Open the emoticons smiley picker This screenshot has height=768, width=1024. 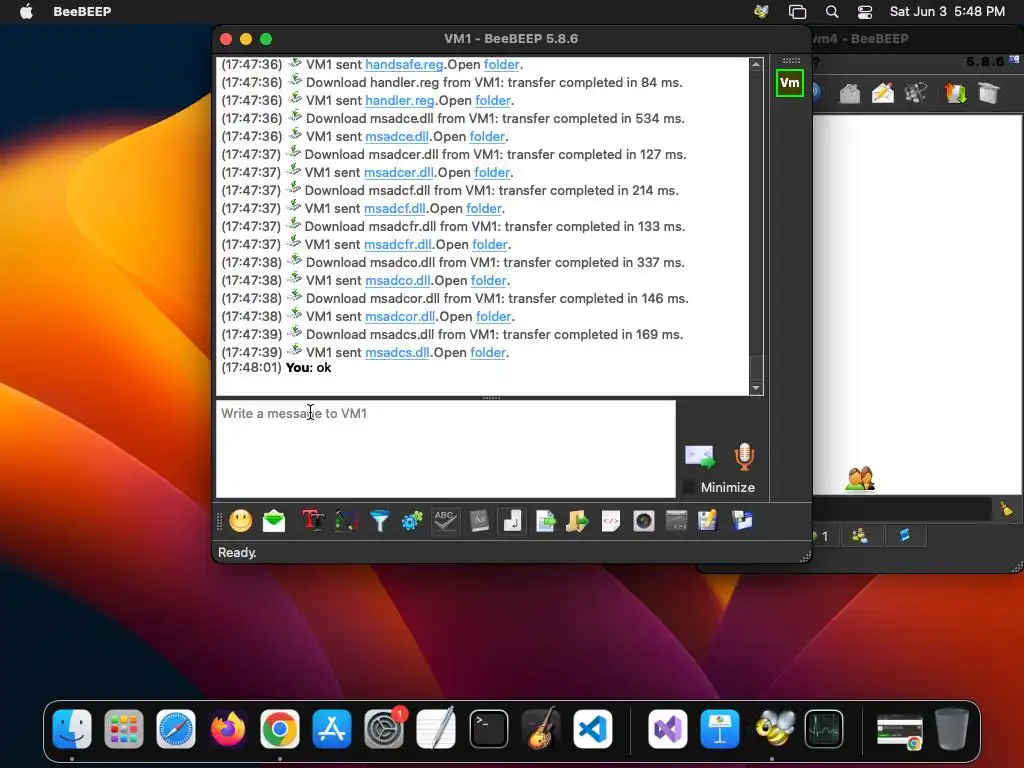[241, 521]
